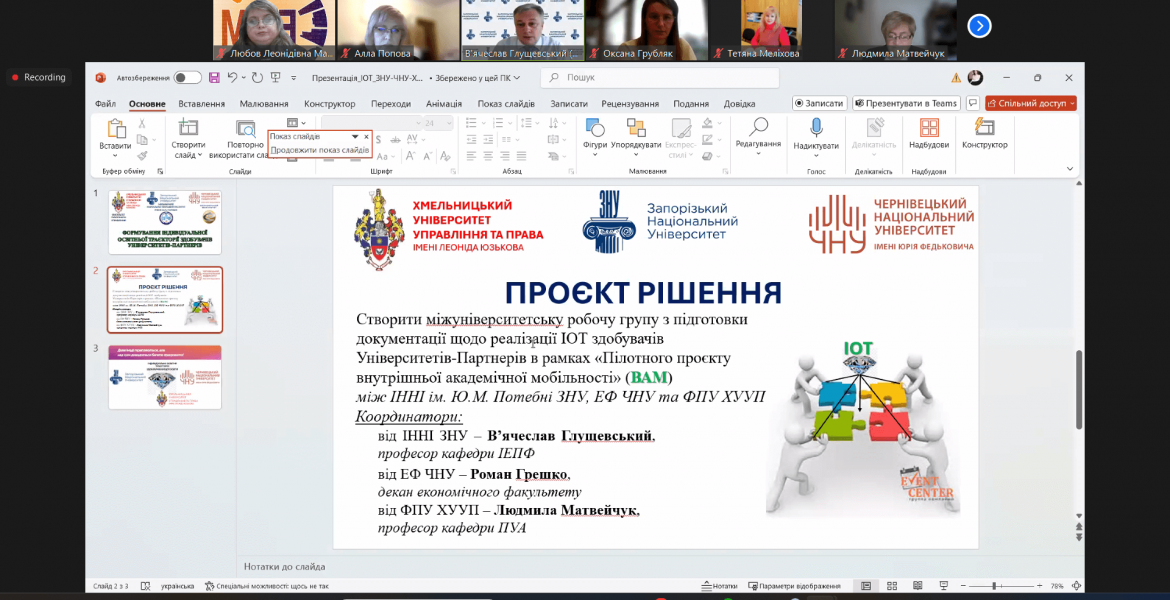Click 'Параметри відображення' in status bar
1170x600 pixels.
[x=794, y=586]
